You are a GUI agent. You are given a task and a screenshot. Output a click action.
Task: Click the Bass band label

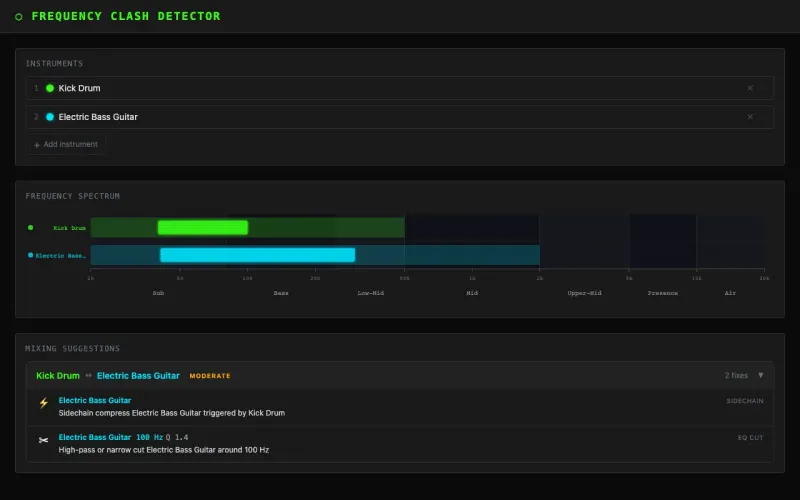click(x=281, y=293)
